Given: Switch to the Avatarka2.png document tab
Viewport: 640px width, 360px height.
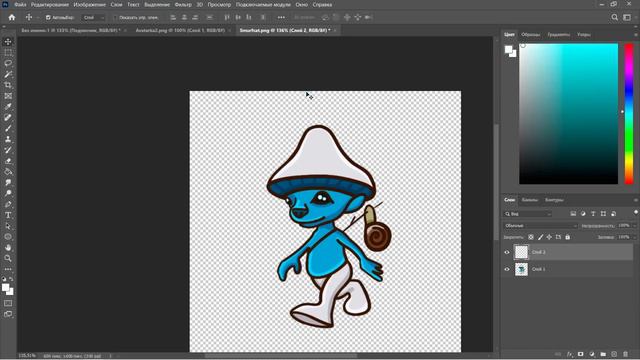Looking at the screenshot, I should [x=180, y=31].
